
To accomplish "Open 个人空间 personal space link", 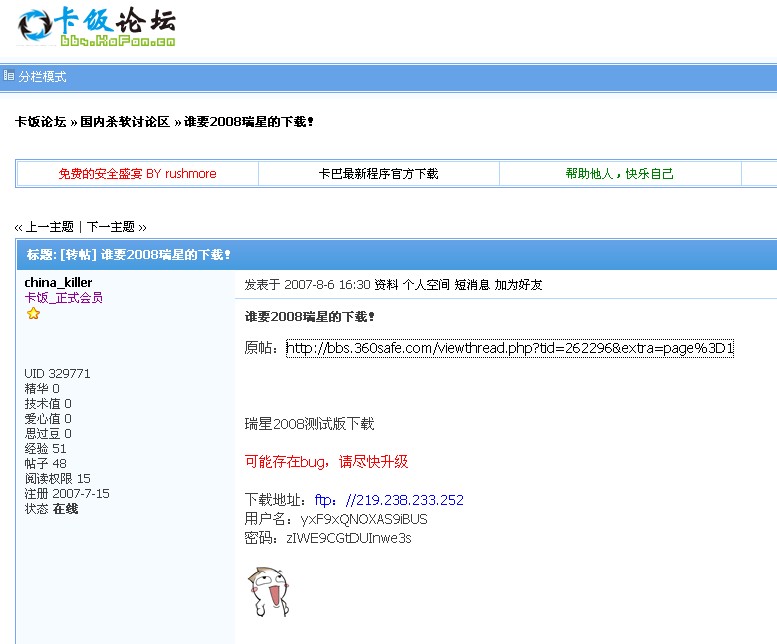I will click(426, 284).
